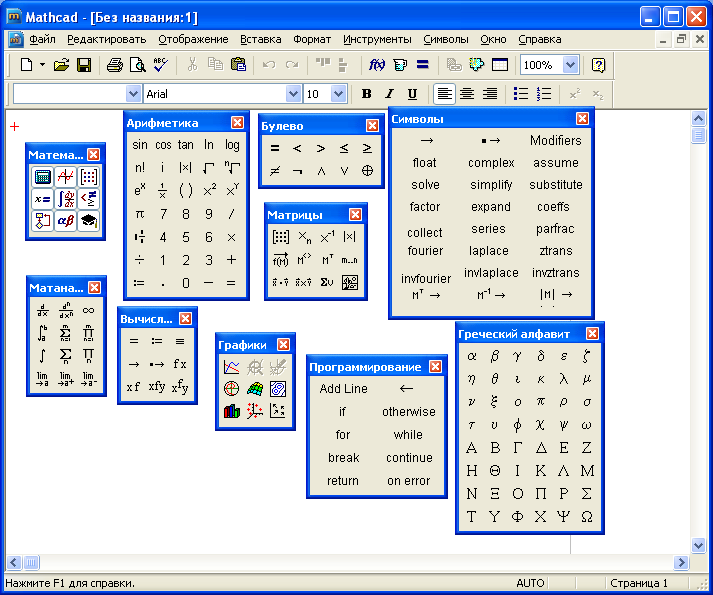This screenshot has height=595, width=713.
Task: Open the font size 10 dropdown
Action: (x=338, y=94)
